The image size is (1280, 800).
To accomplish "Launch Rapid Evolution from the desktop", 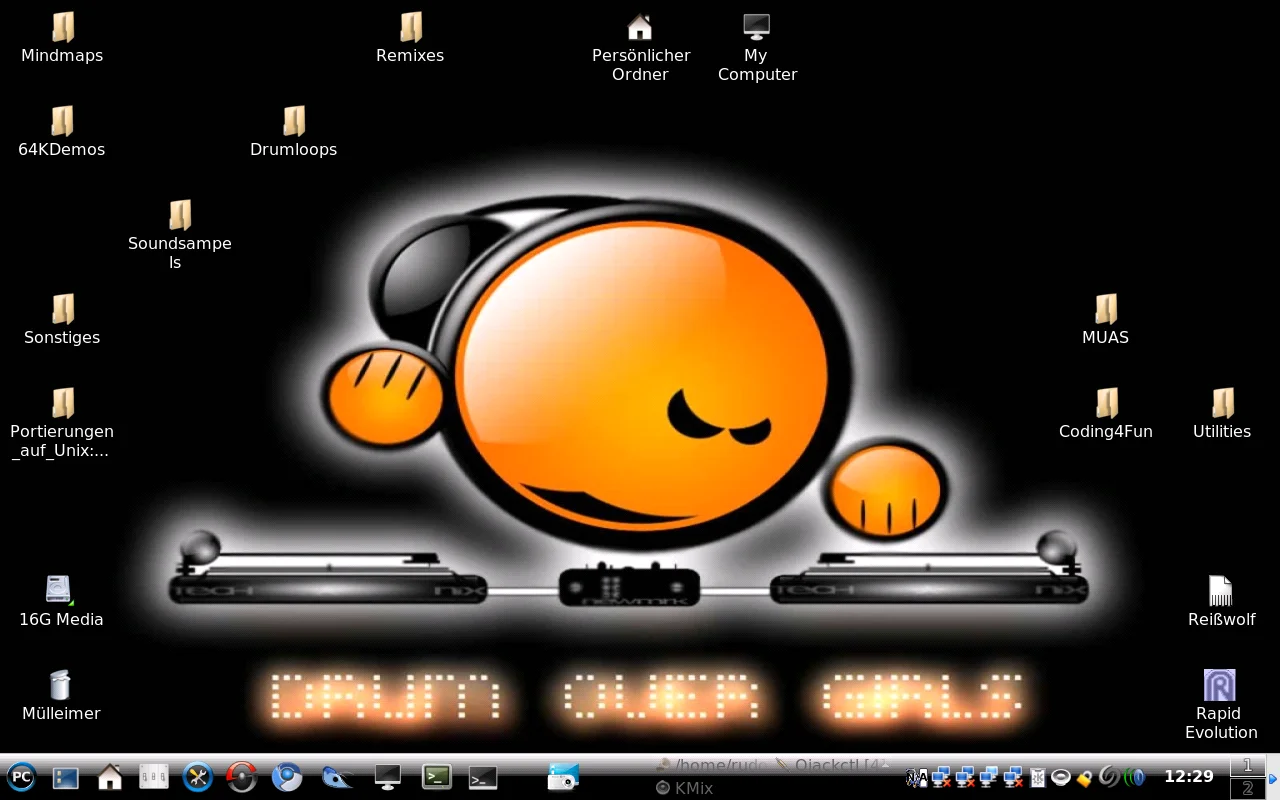I will coord(1220,705).
